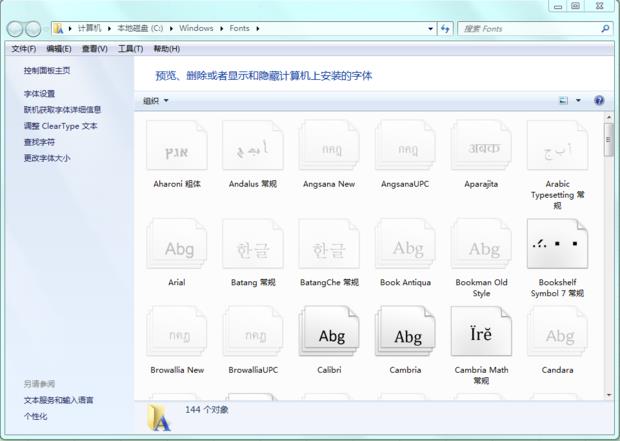Select the BatangChe font icon
Viewport: 620px width, 441px height.
pos(329,244)
